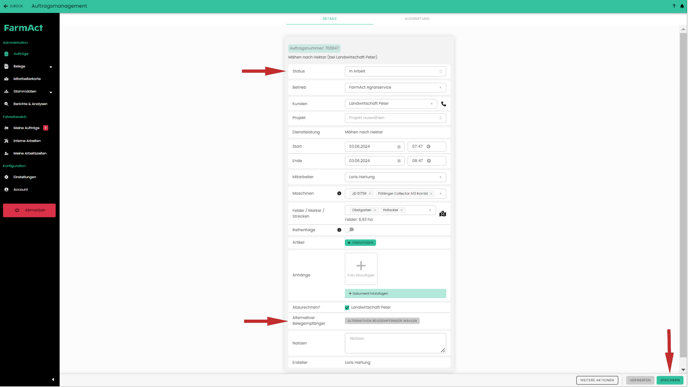Image resolution: width=688 pixels, height=387 pixels.
Task: Remove the JD 6175R machine tag
Action: point(370,194)
